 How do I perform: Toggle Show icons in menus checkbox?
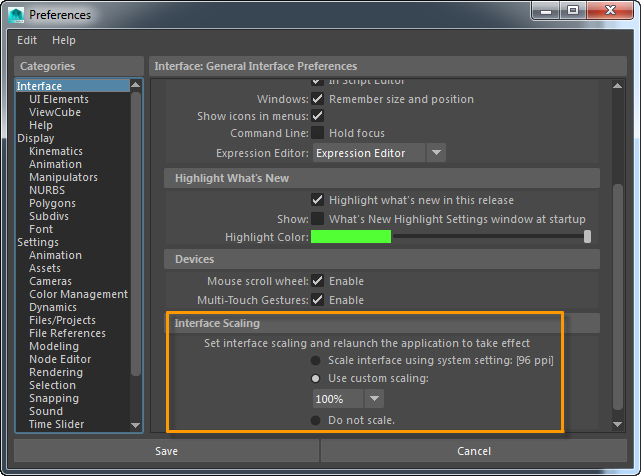pyautogui.click(x=318, y=116)
